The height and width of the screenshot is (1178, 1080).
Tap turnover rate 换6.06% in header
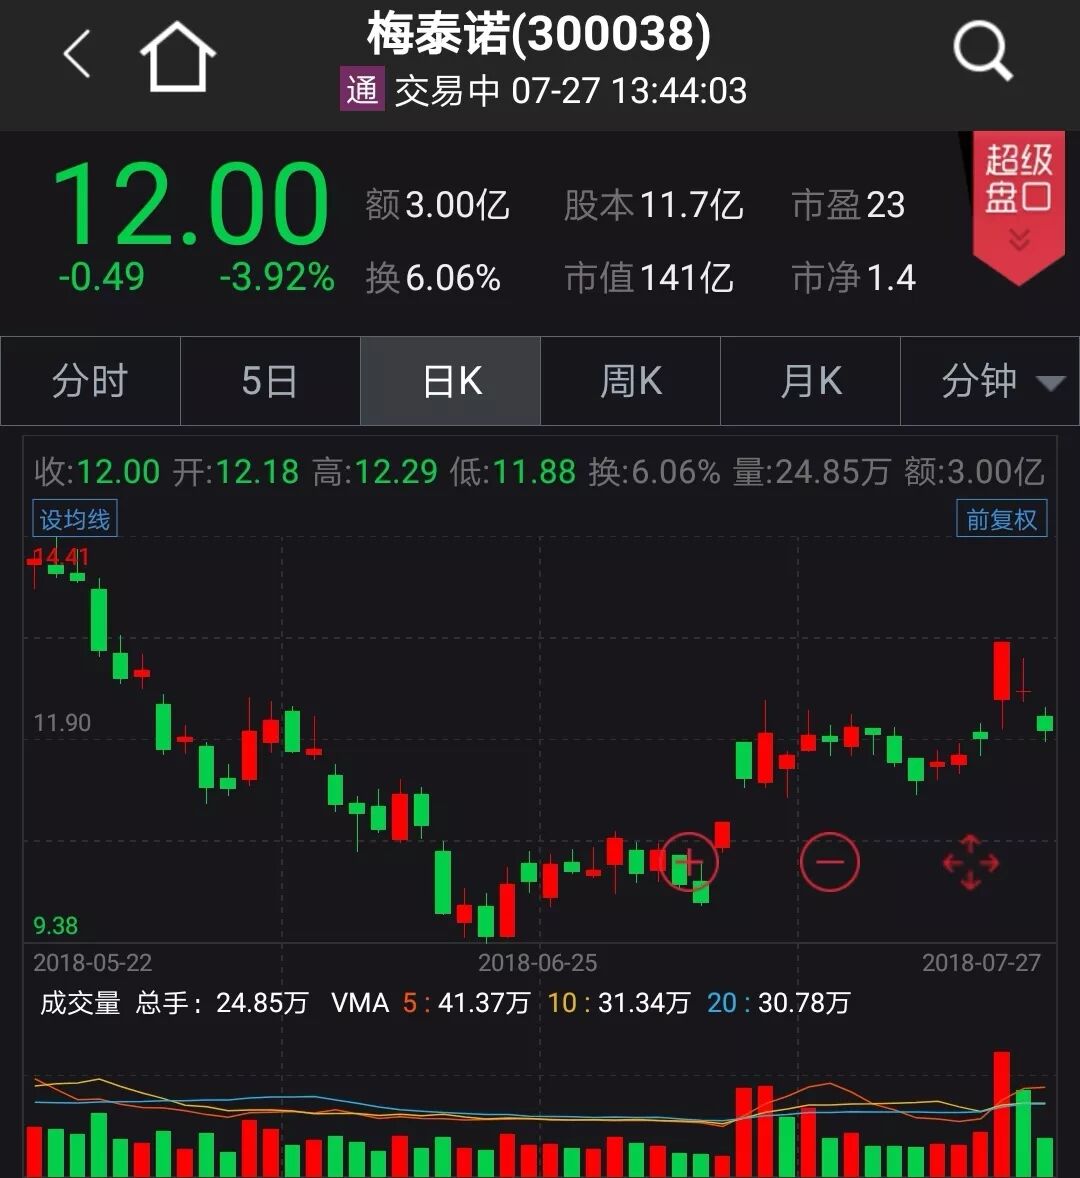pos(433,278)
